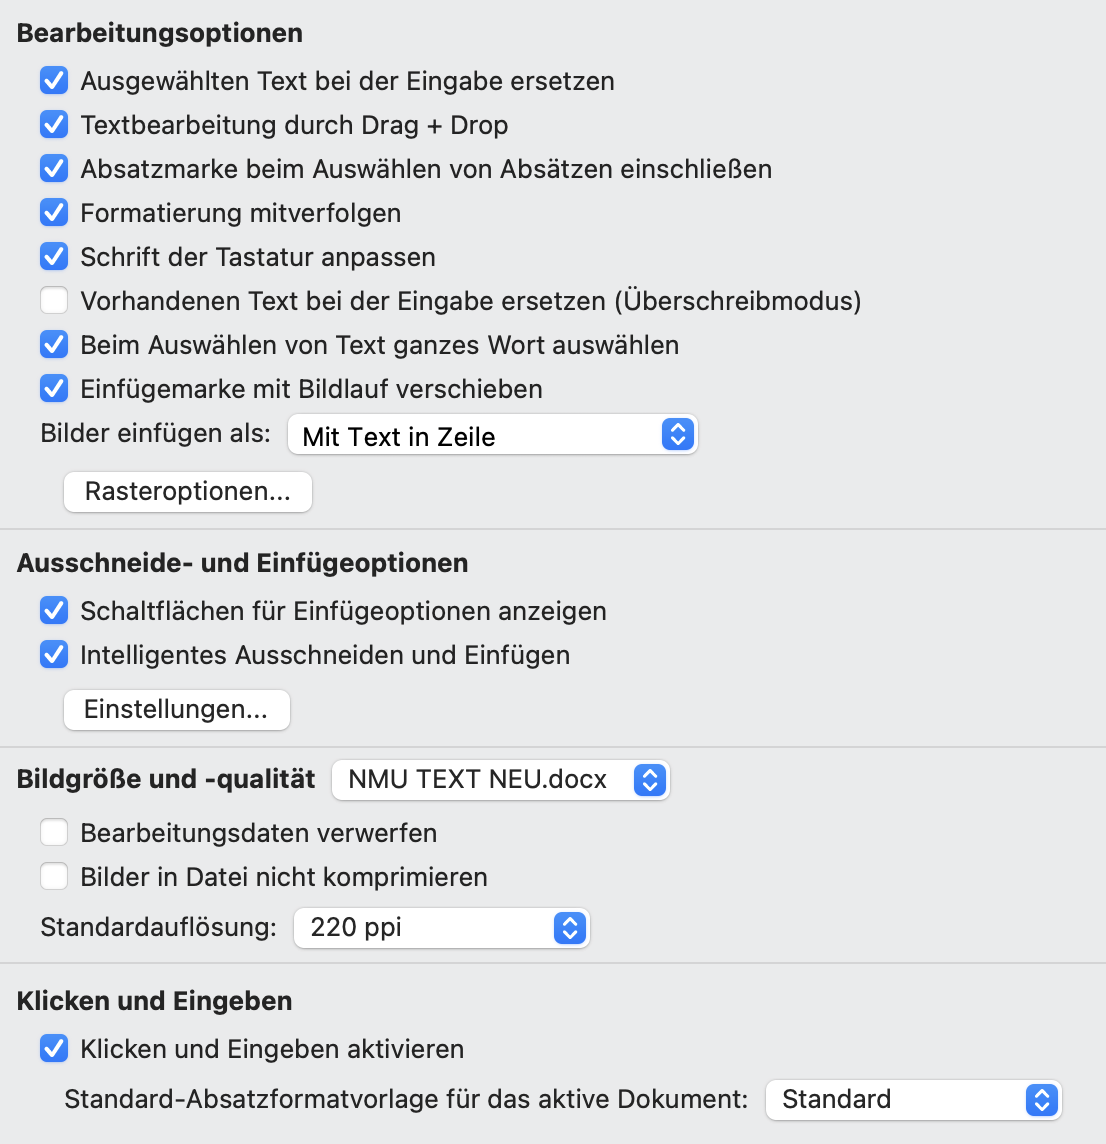Disable 'Einfügemarke mit Bildlauf verschieben'
Viewport: 1106px width, 1144px height.
(54, 389)
